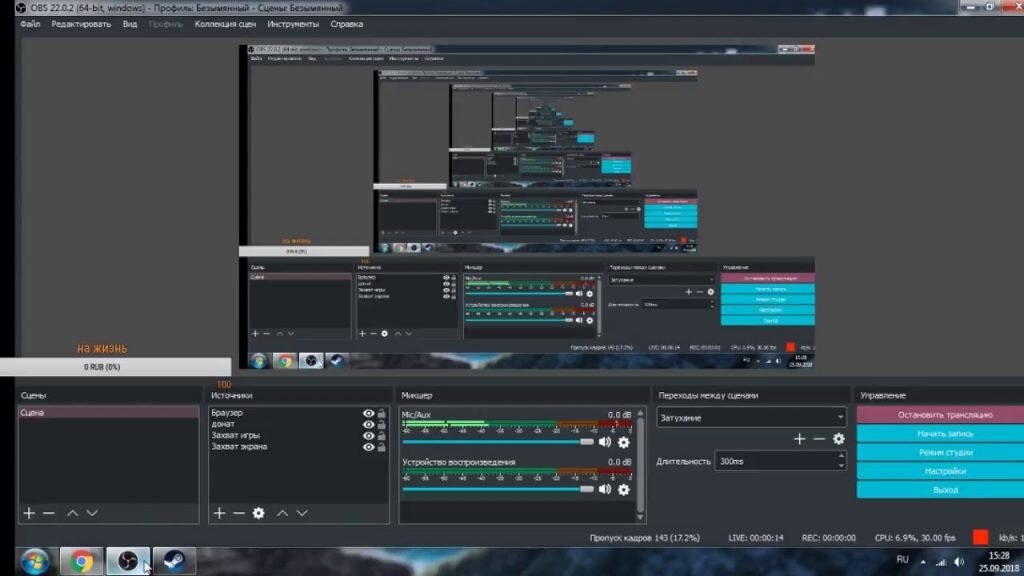The width and height of the screenshot is (1024, 576).
Task: Toggle visibility of Захват экрана source
Action: (368, 447)
